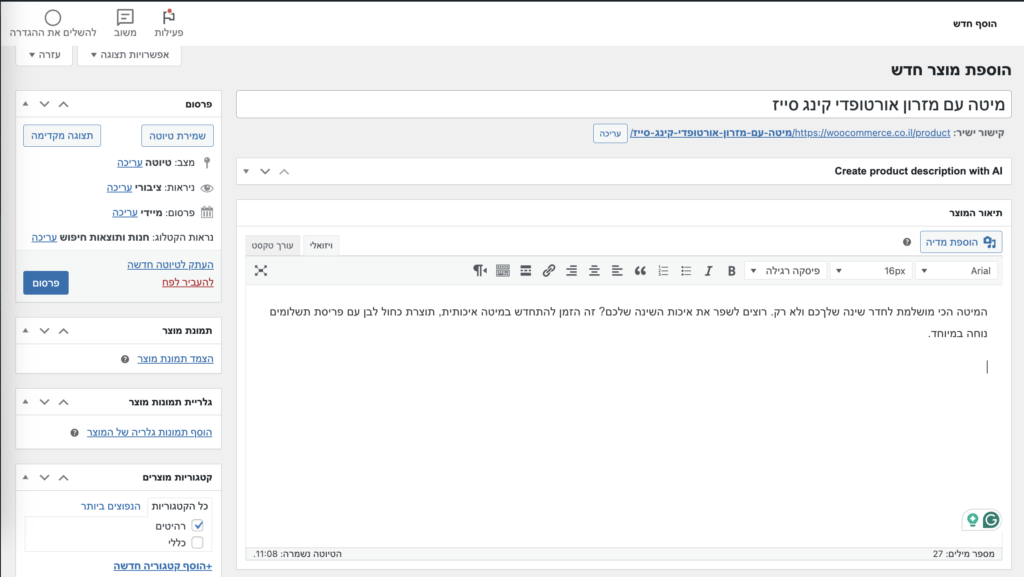Open finish setup circle icon
This screenshot has width=1024, height=577.
point(53,23)
